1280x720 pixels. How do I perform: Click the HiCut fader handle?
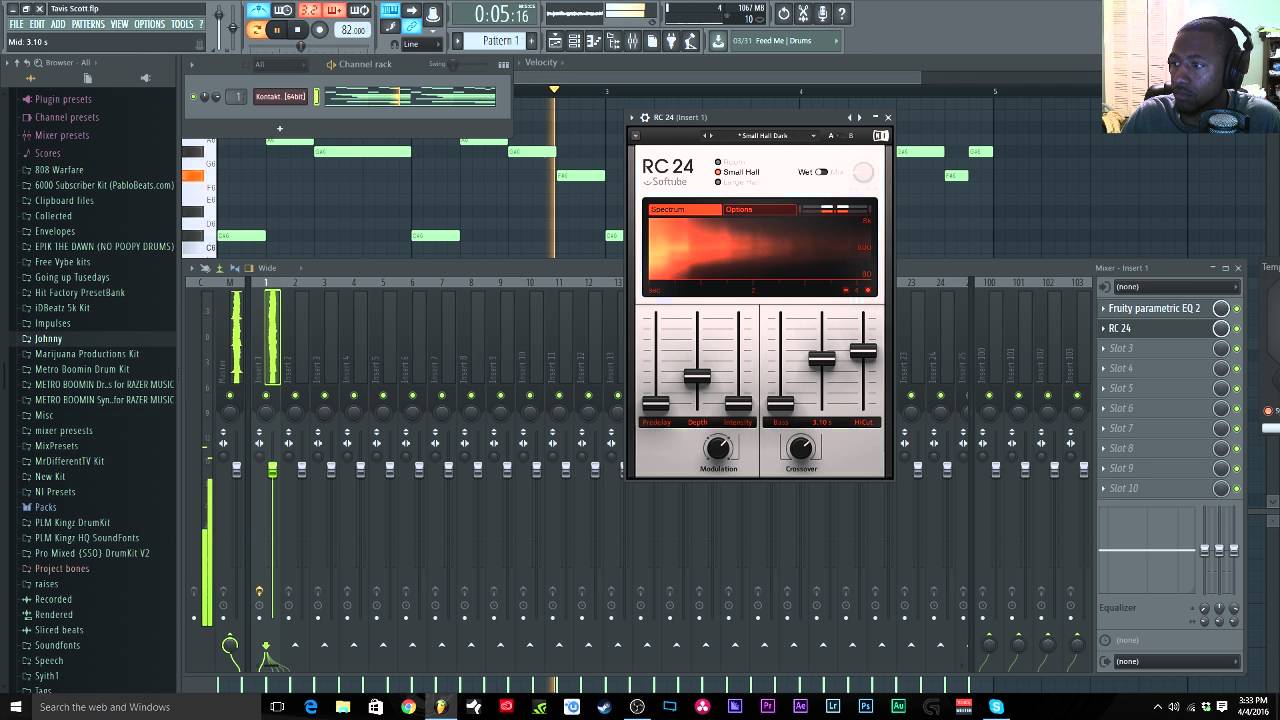(863, 350)
